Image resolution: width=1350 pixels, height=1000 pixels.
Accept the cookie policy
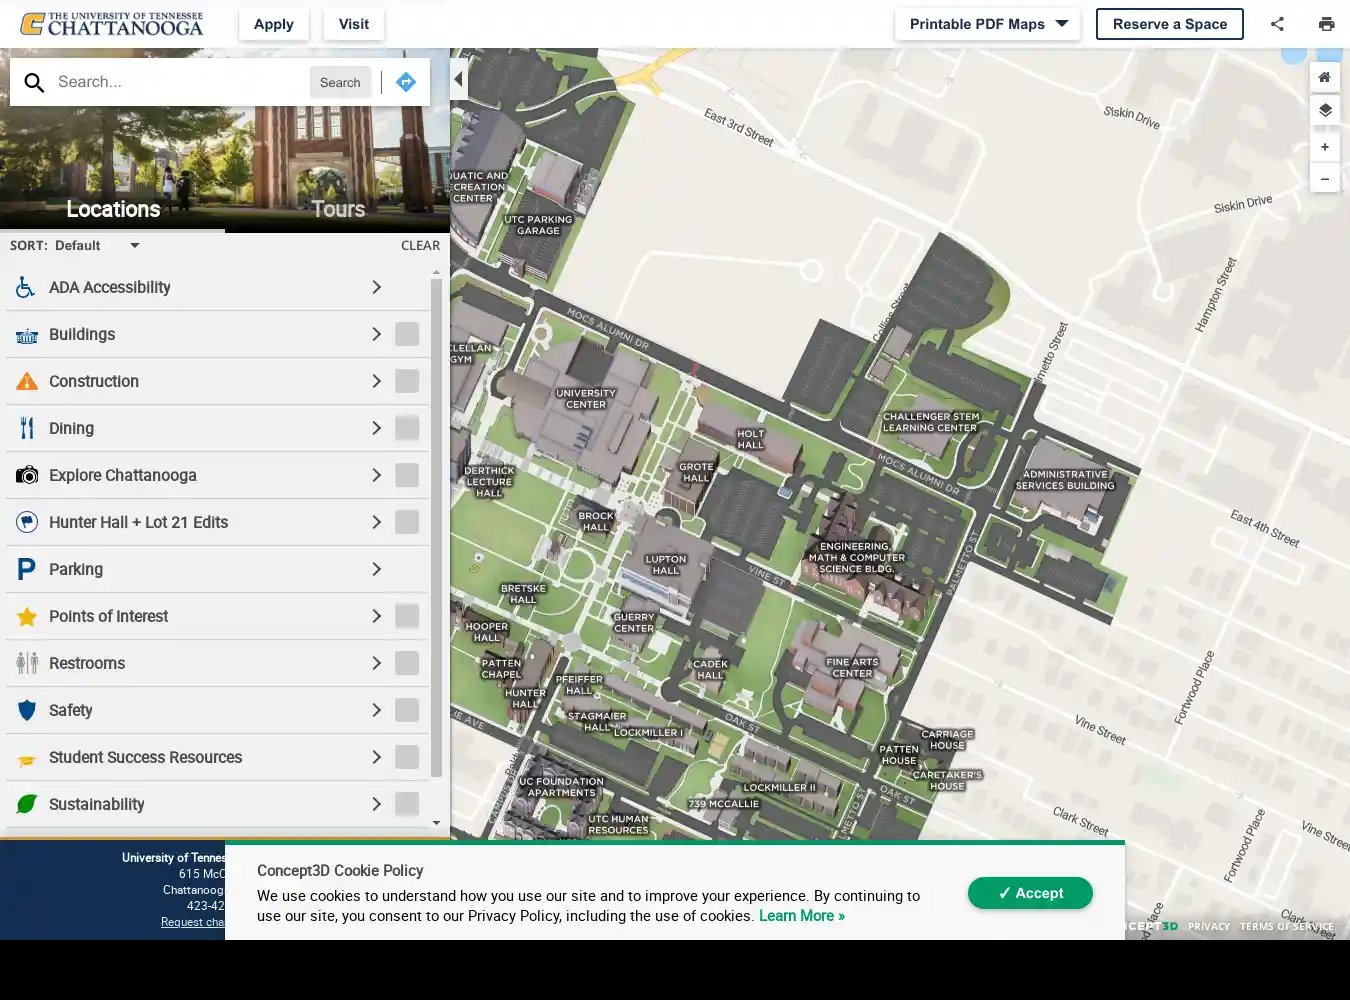click(x=1030, y=893)
